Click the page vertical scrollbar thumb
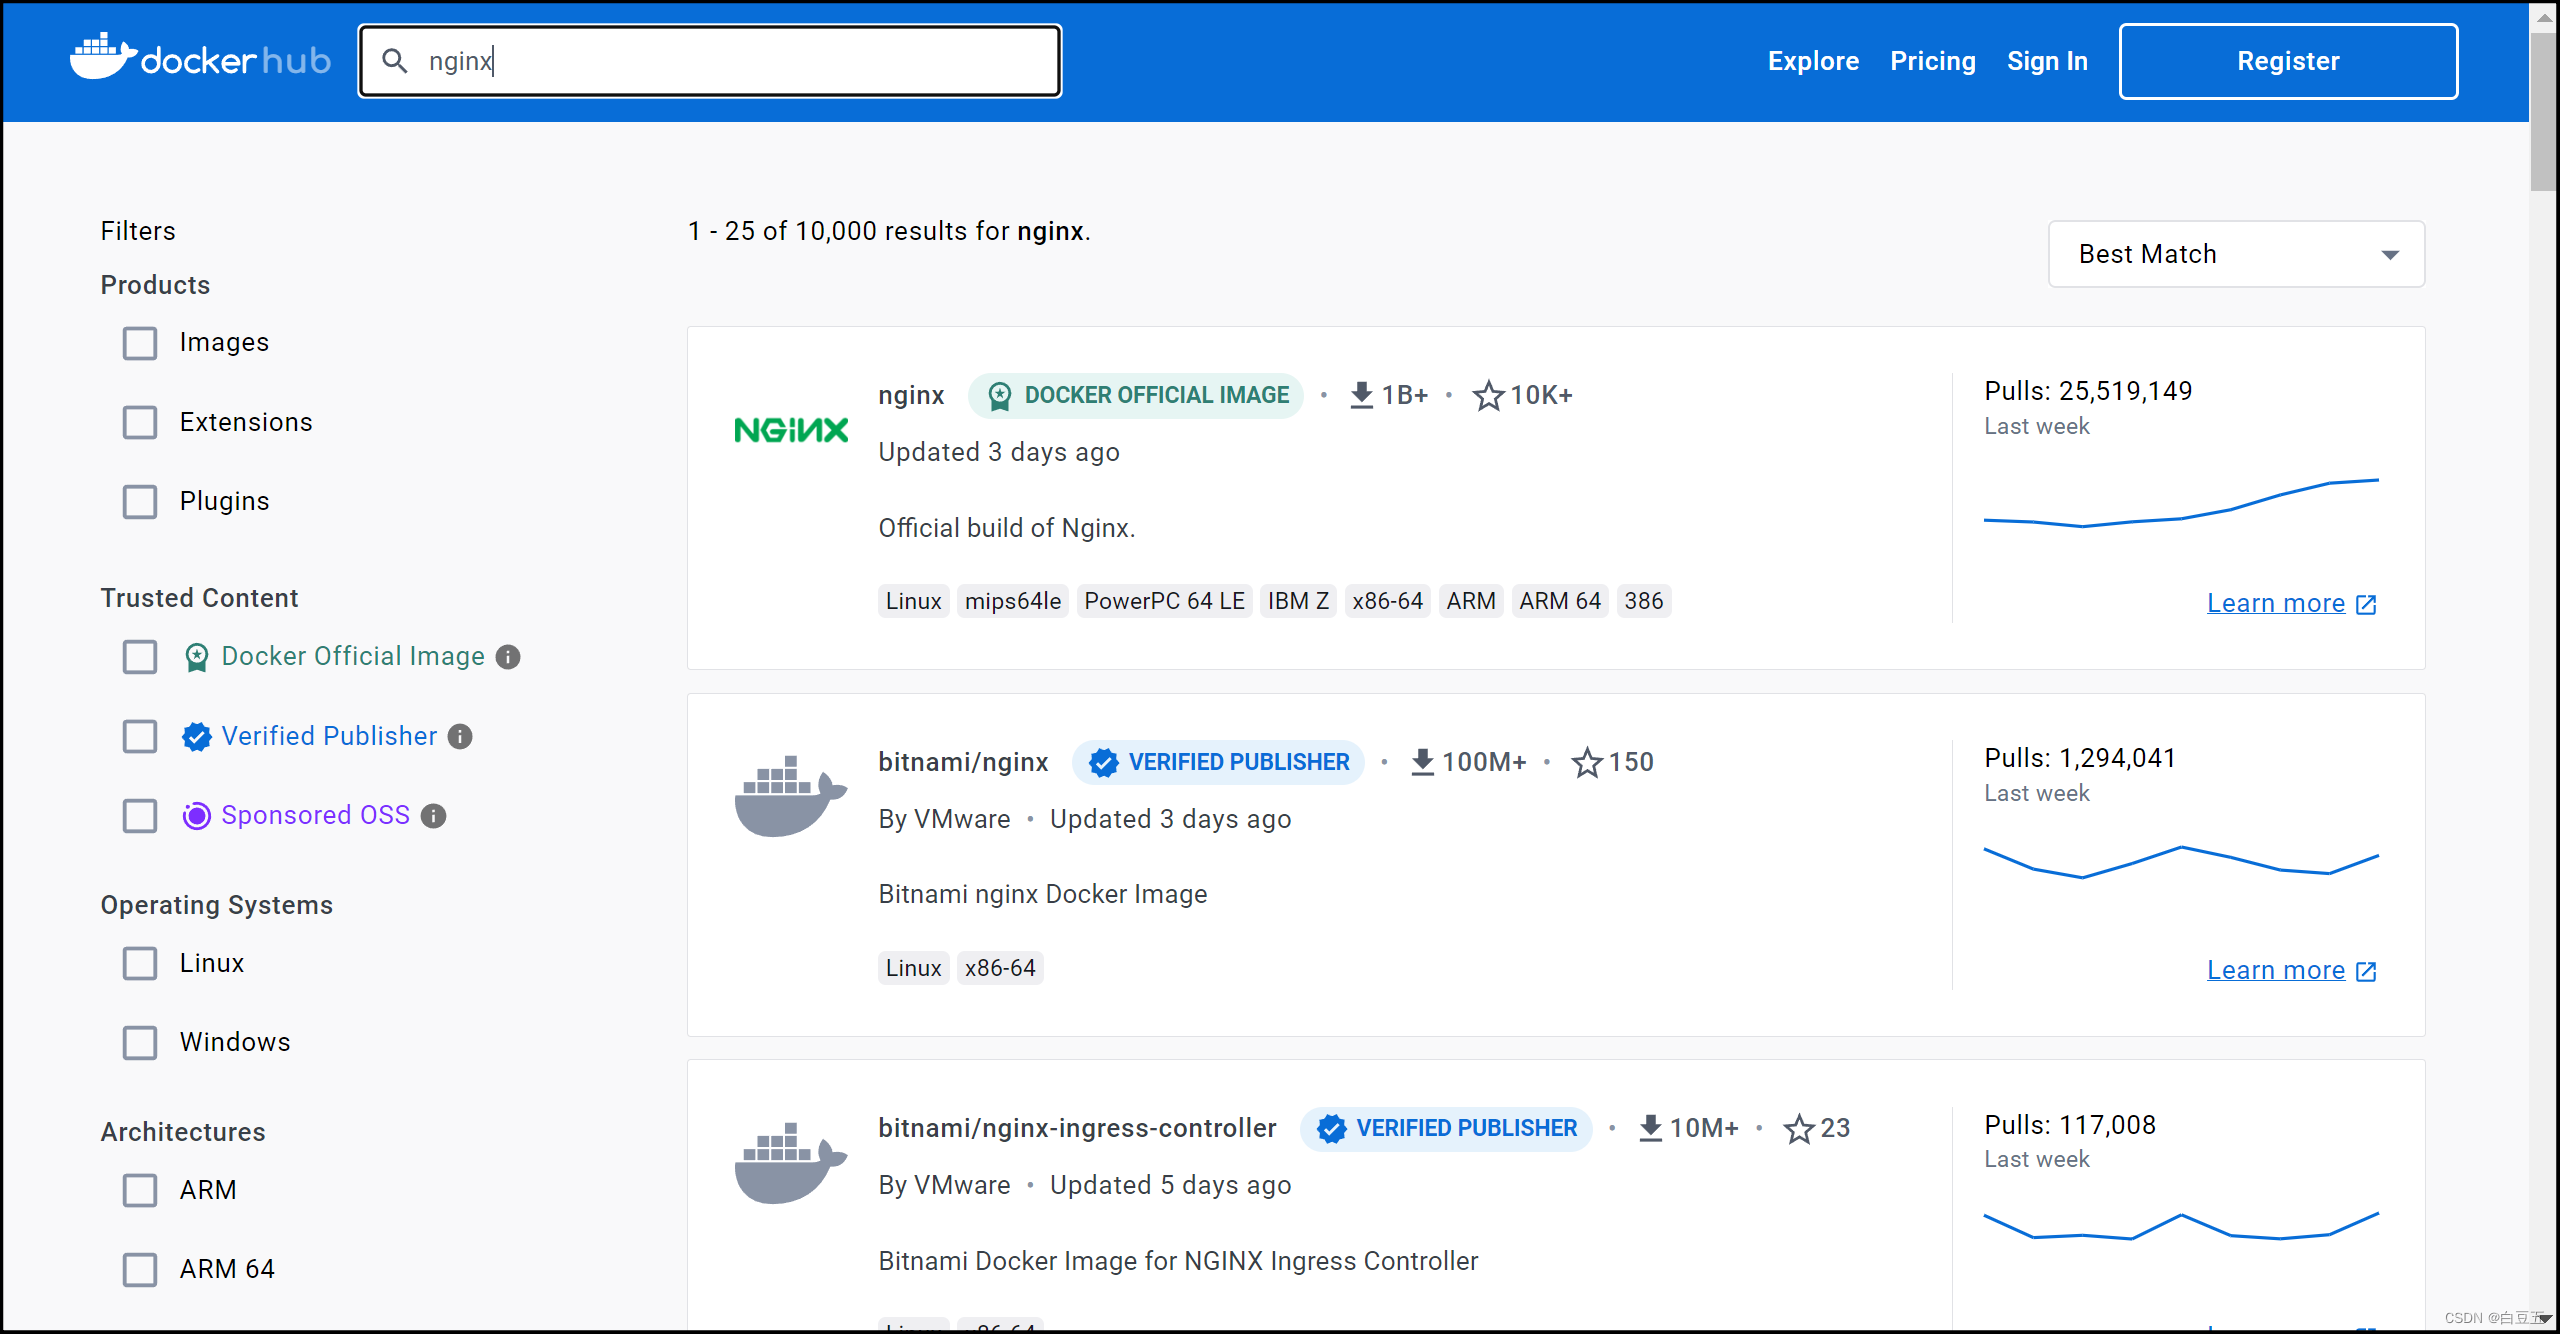The width and height of the screenshot is (2560, 1334). 2544,110
